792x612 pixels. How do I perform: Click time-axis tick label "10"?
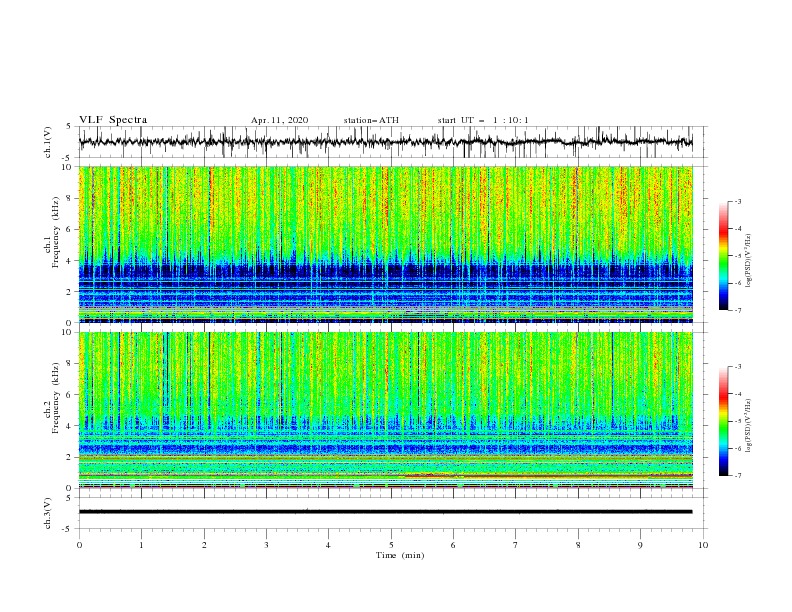[703, 545]
